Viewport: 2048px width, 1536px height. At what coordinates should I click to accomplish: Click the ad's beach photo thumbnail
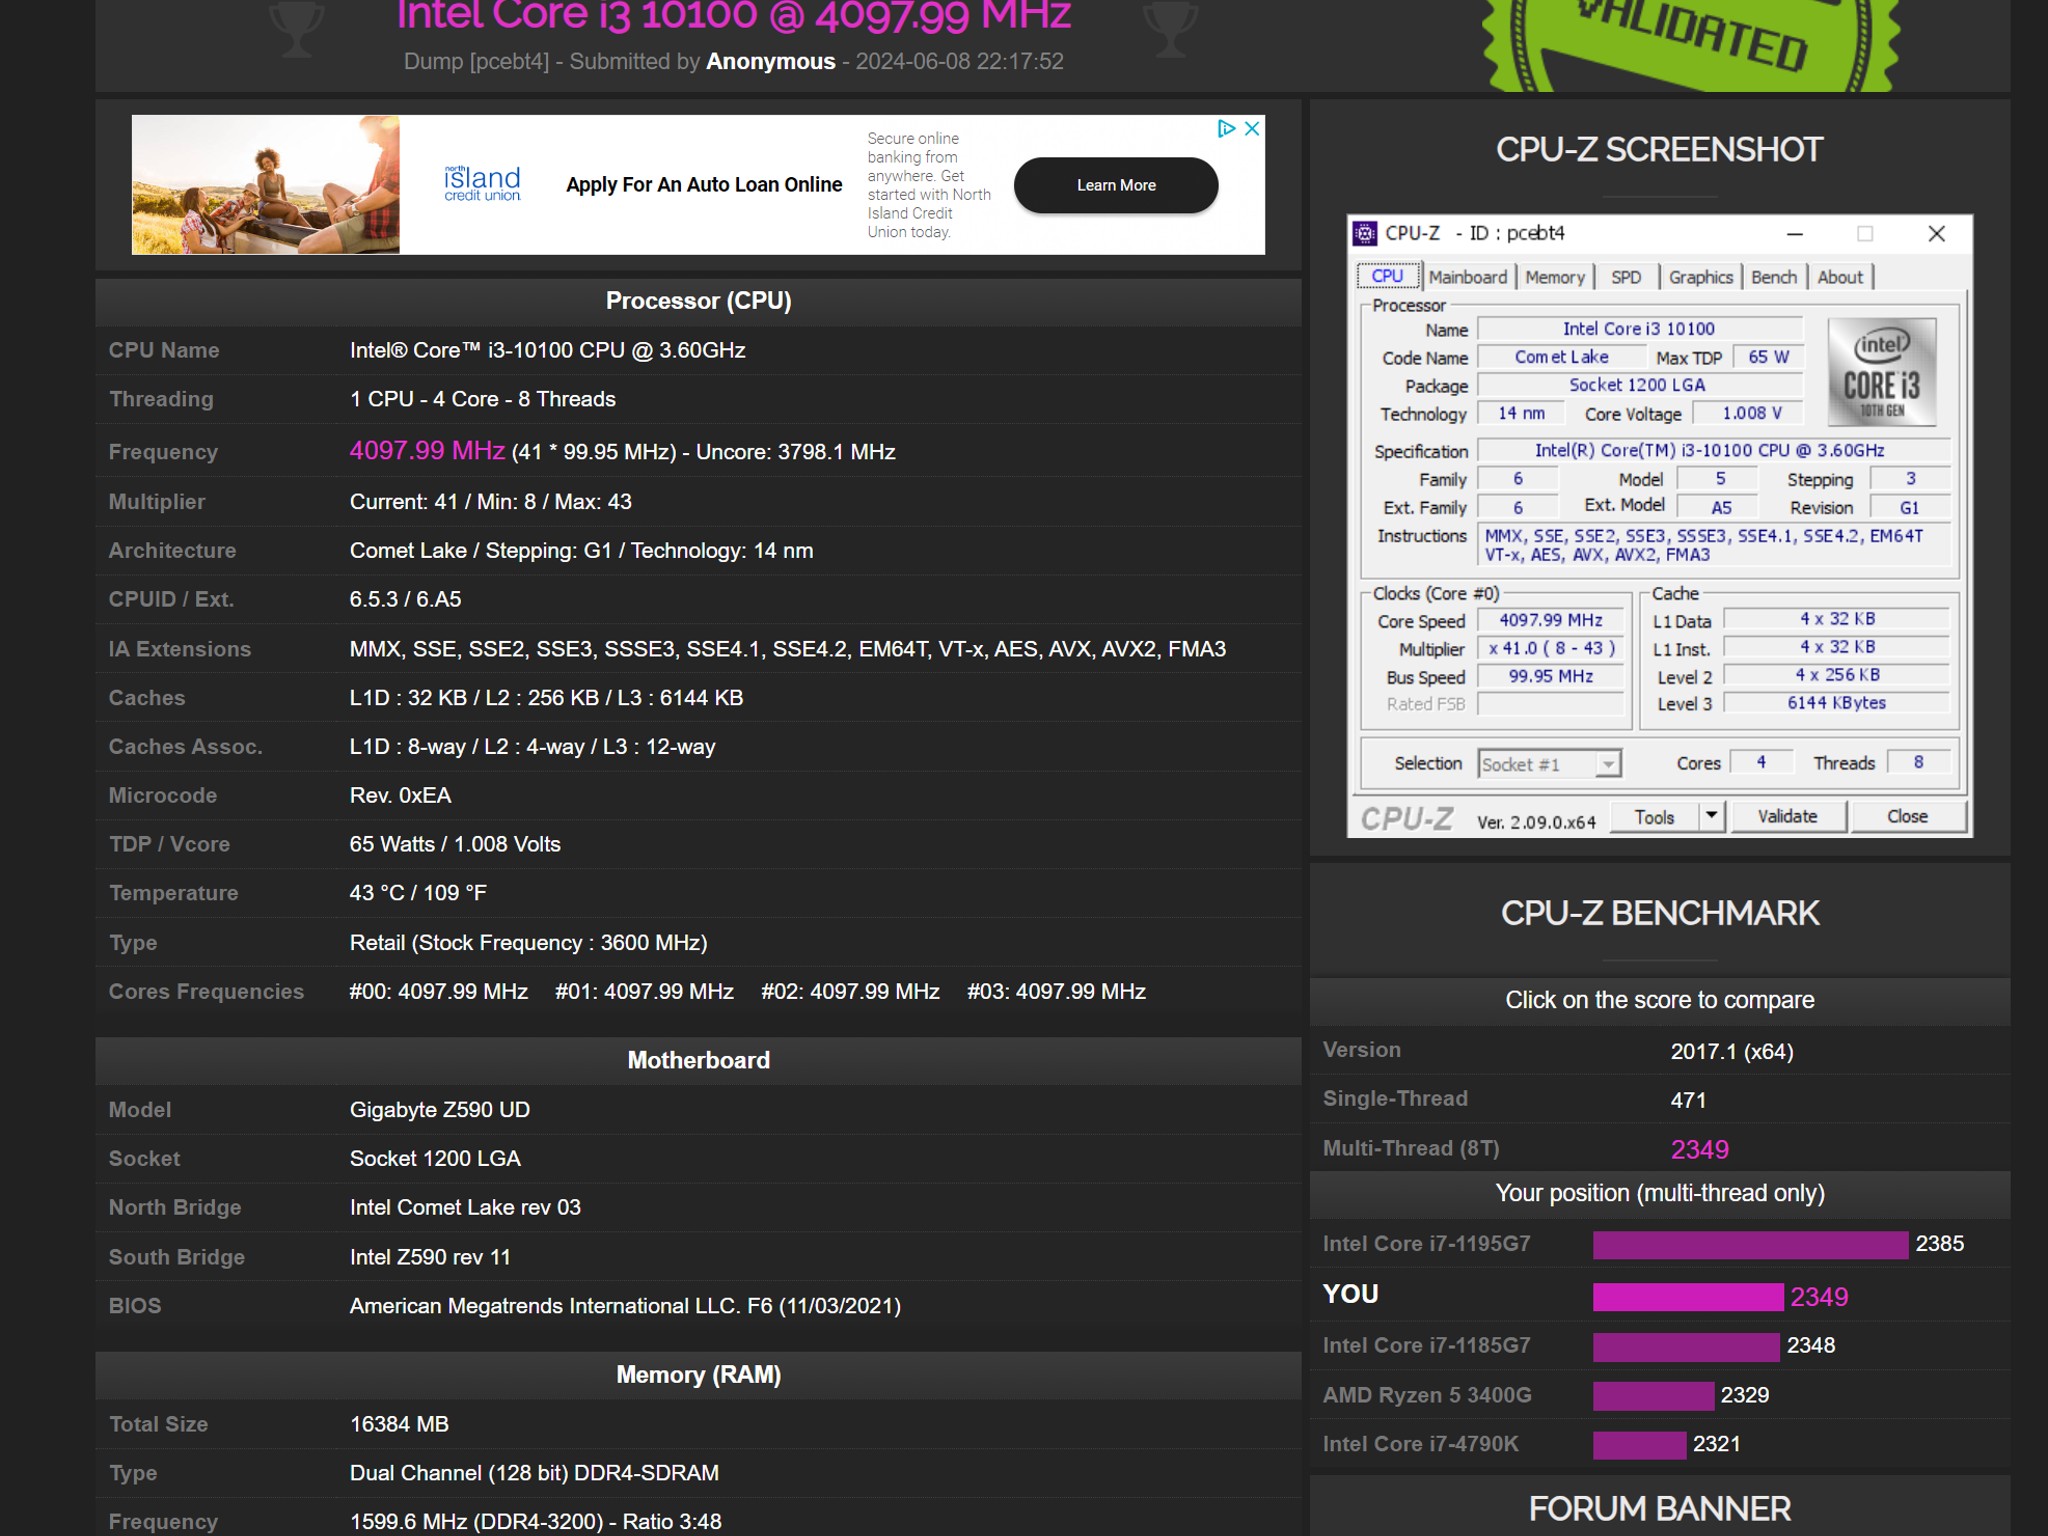pyautogui.click(x=266, y=184)
